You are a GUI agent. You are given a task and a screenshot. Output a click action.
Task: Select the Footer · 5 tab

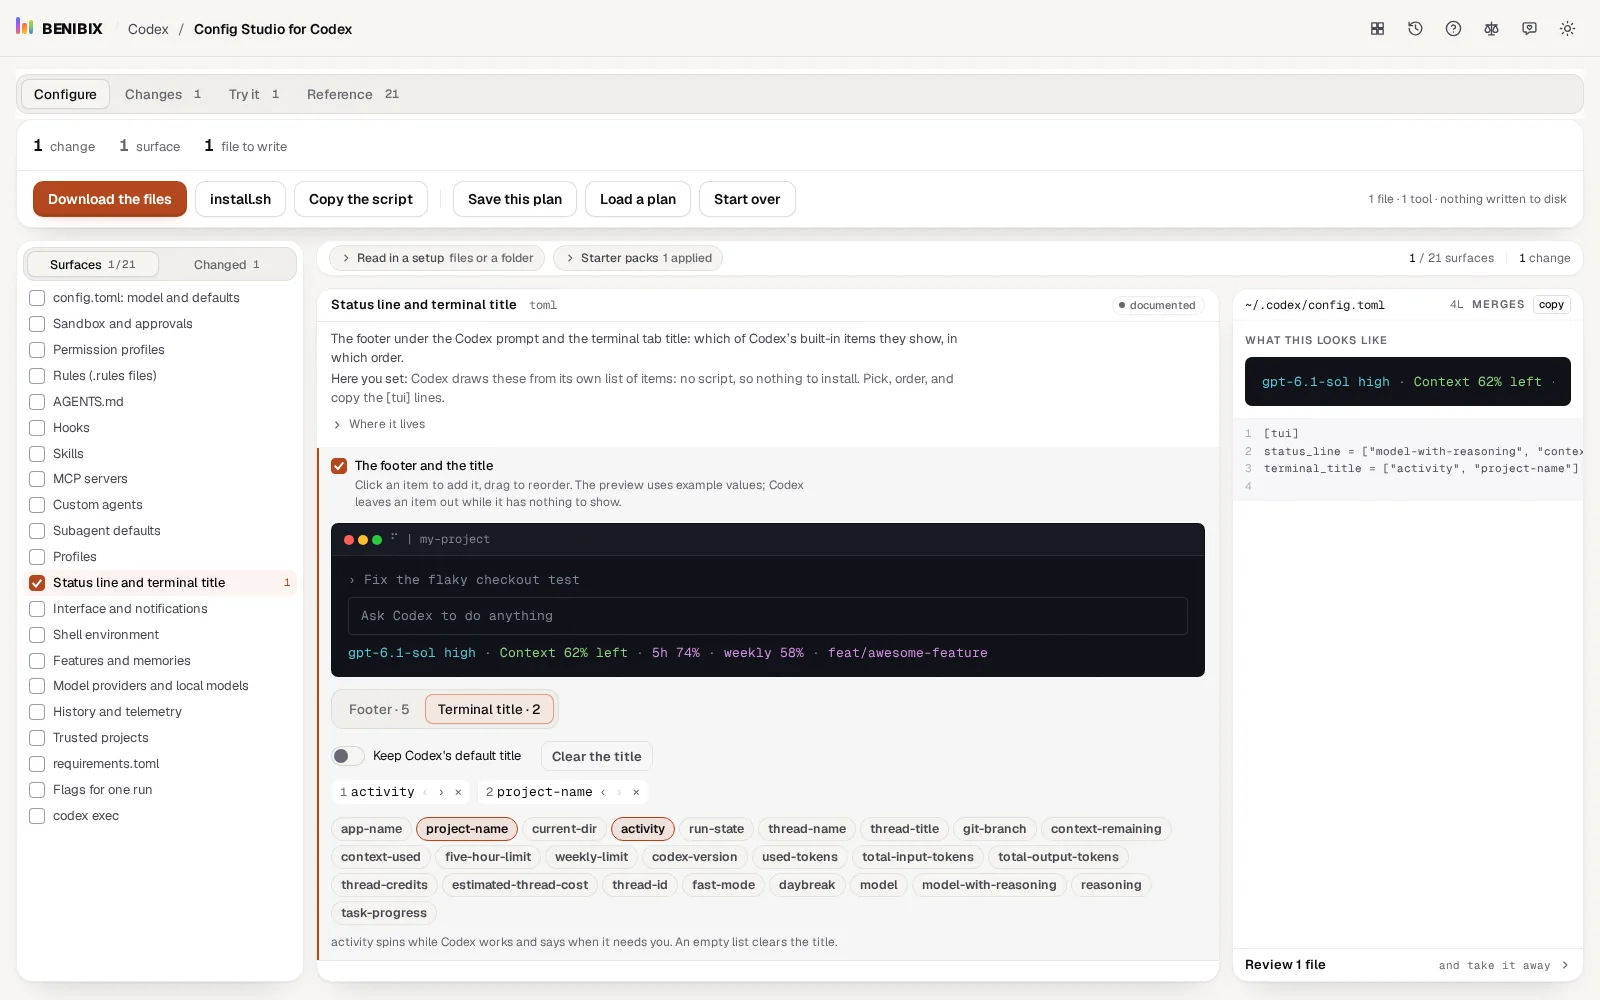pyautogui.click(x=379, y=710)
